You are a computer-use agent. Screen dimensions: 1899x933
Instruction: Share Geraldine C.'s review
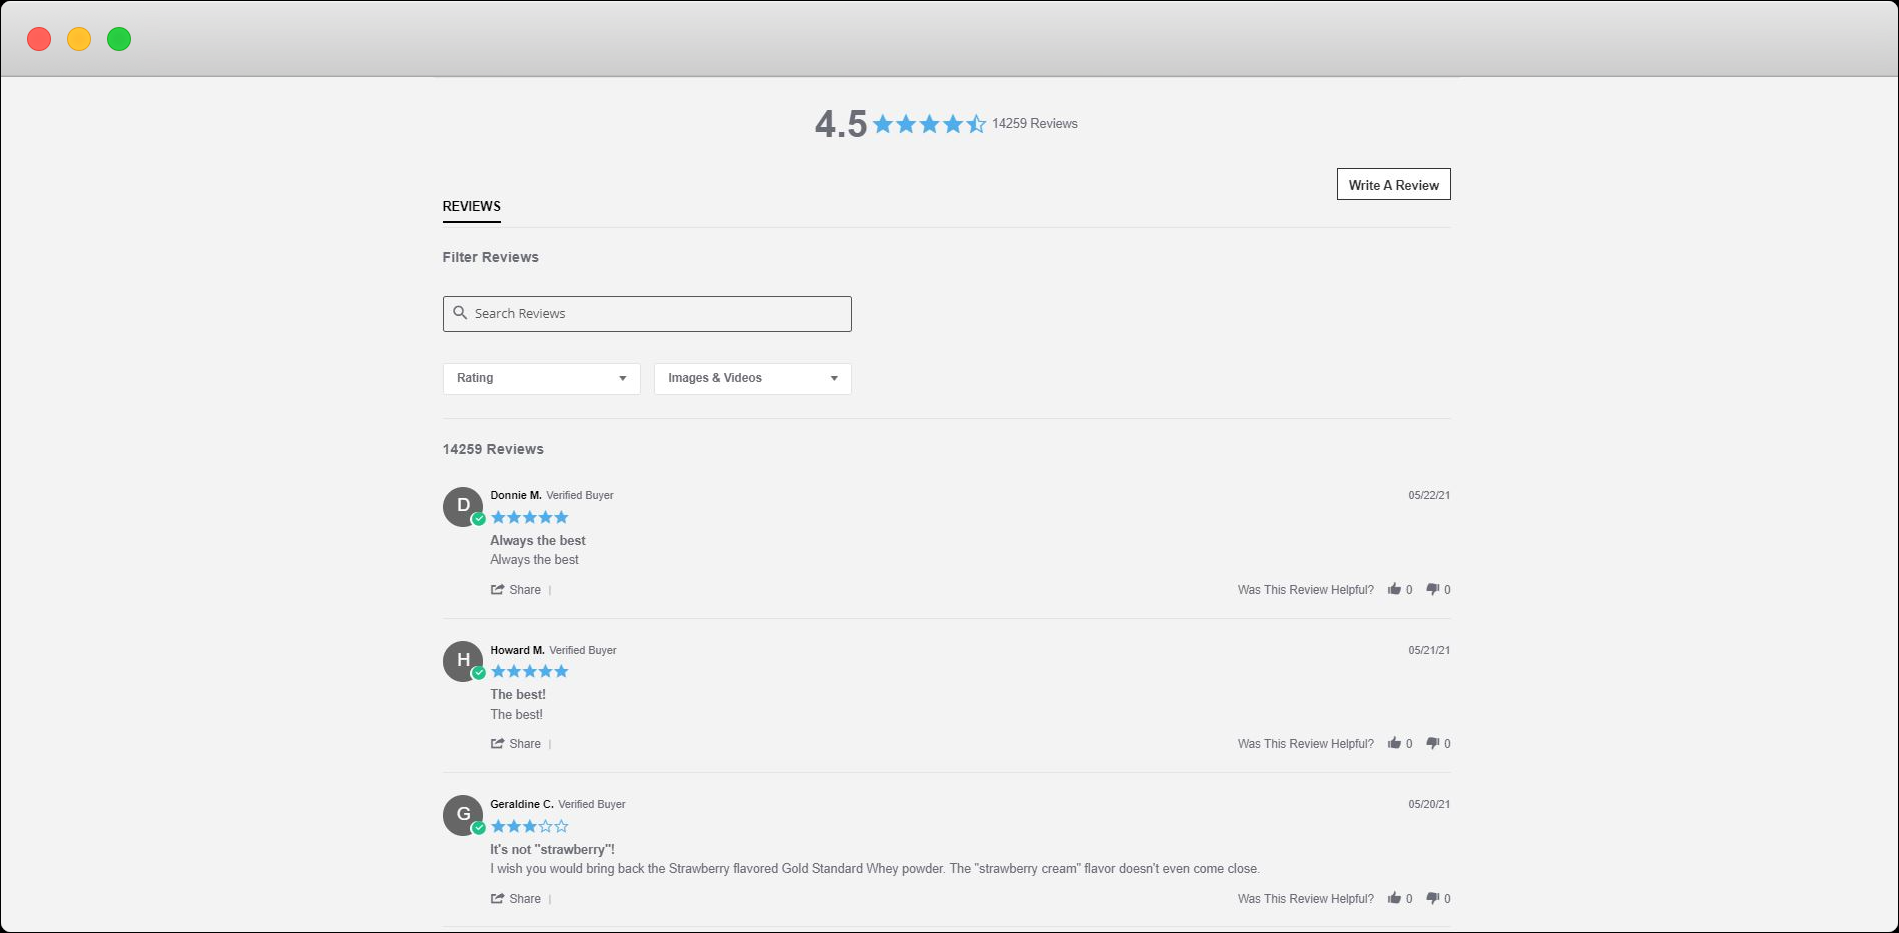516,899
